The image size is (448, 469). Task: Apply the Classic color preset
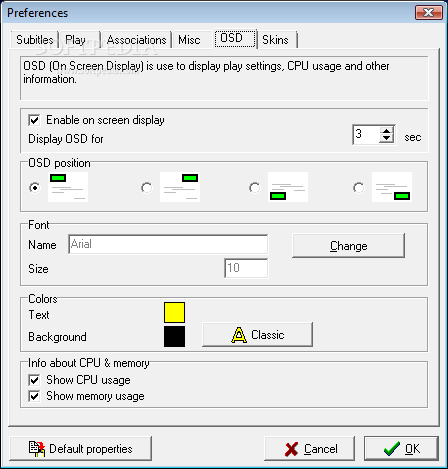[x=257, y=335]
